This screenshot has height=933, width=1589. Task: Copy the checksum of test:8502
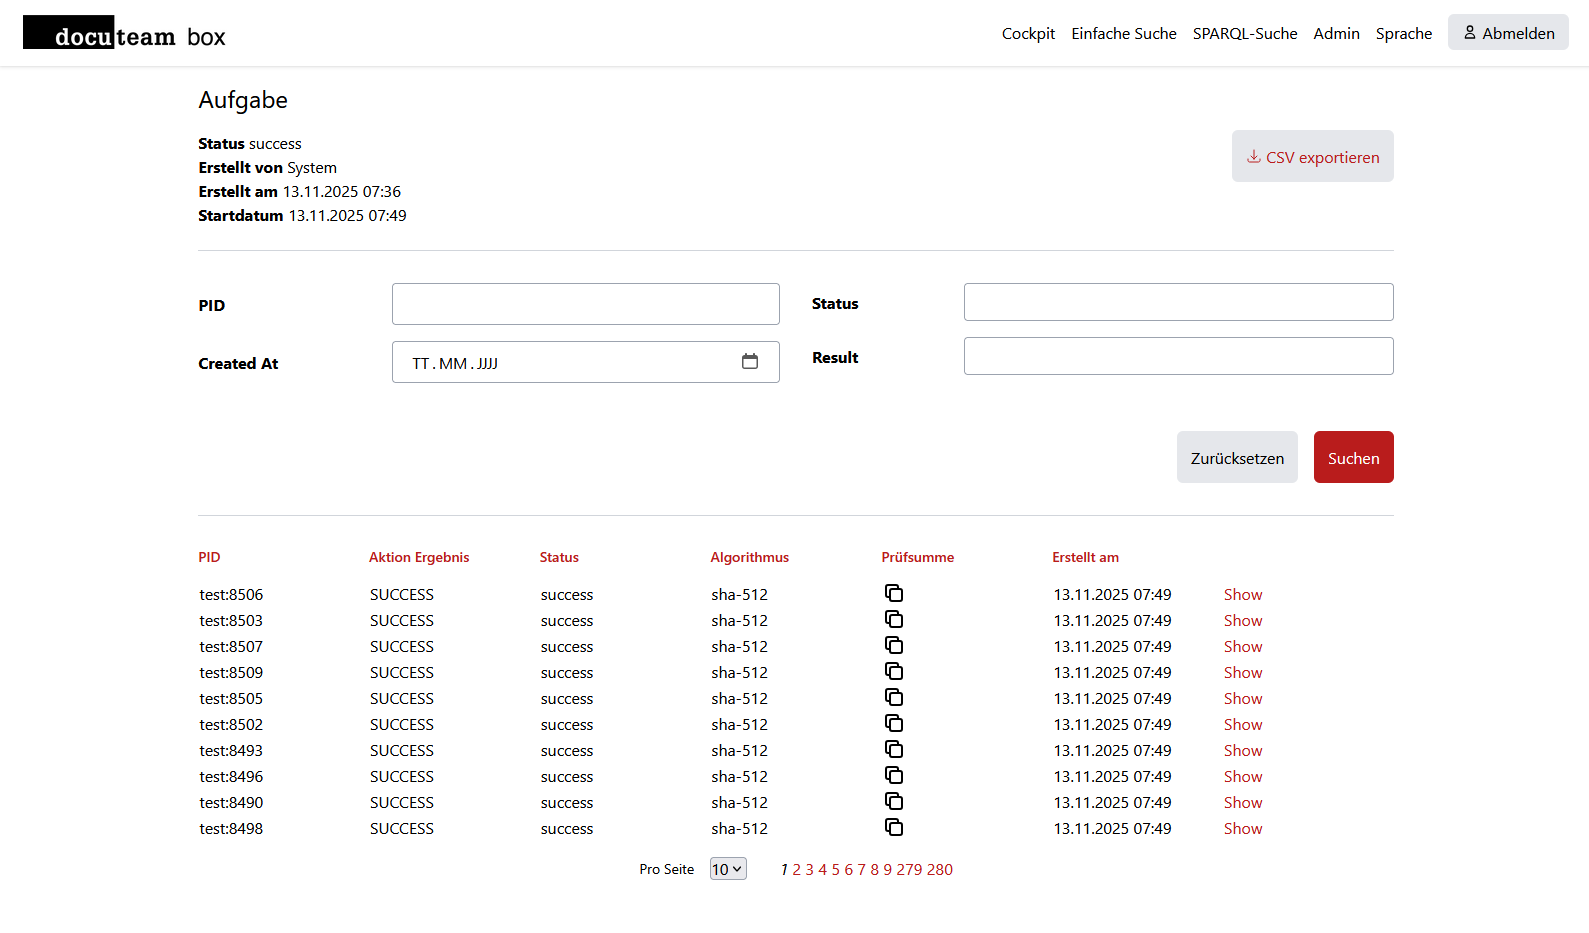[x=894, y=723]
